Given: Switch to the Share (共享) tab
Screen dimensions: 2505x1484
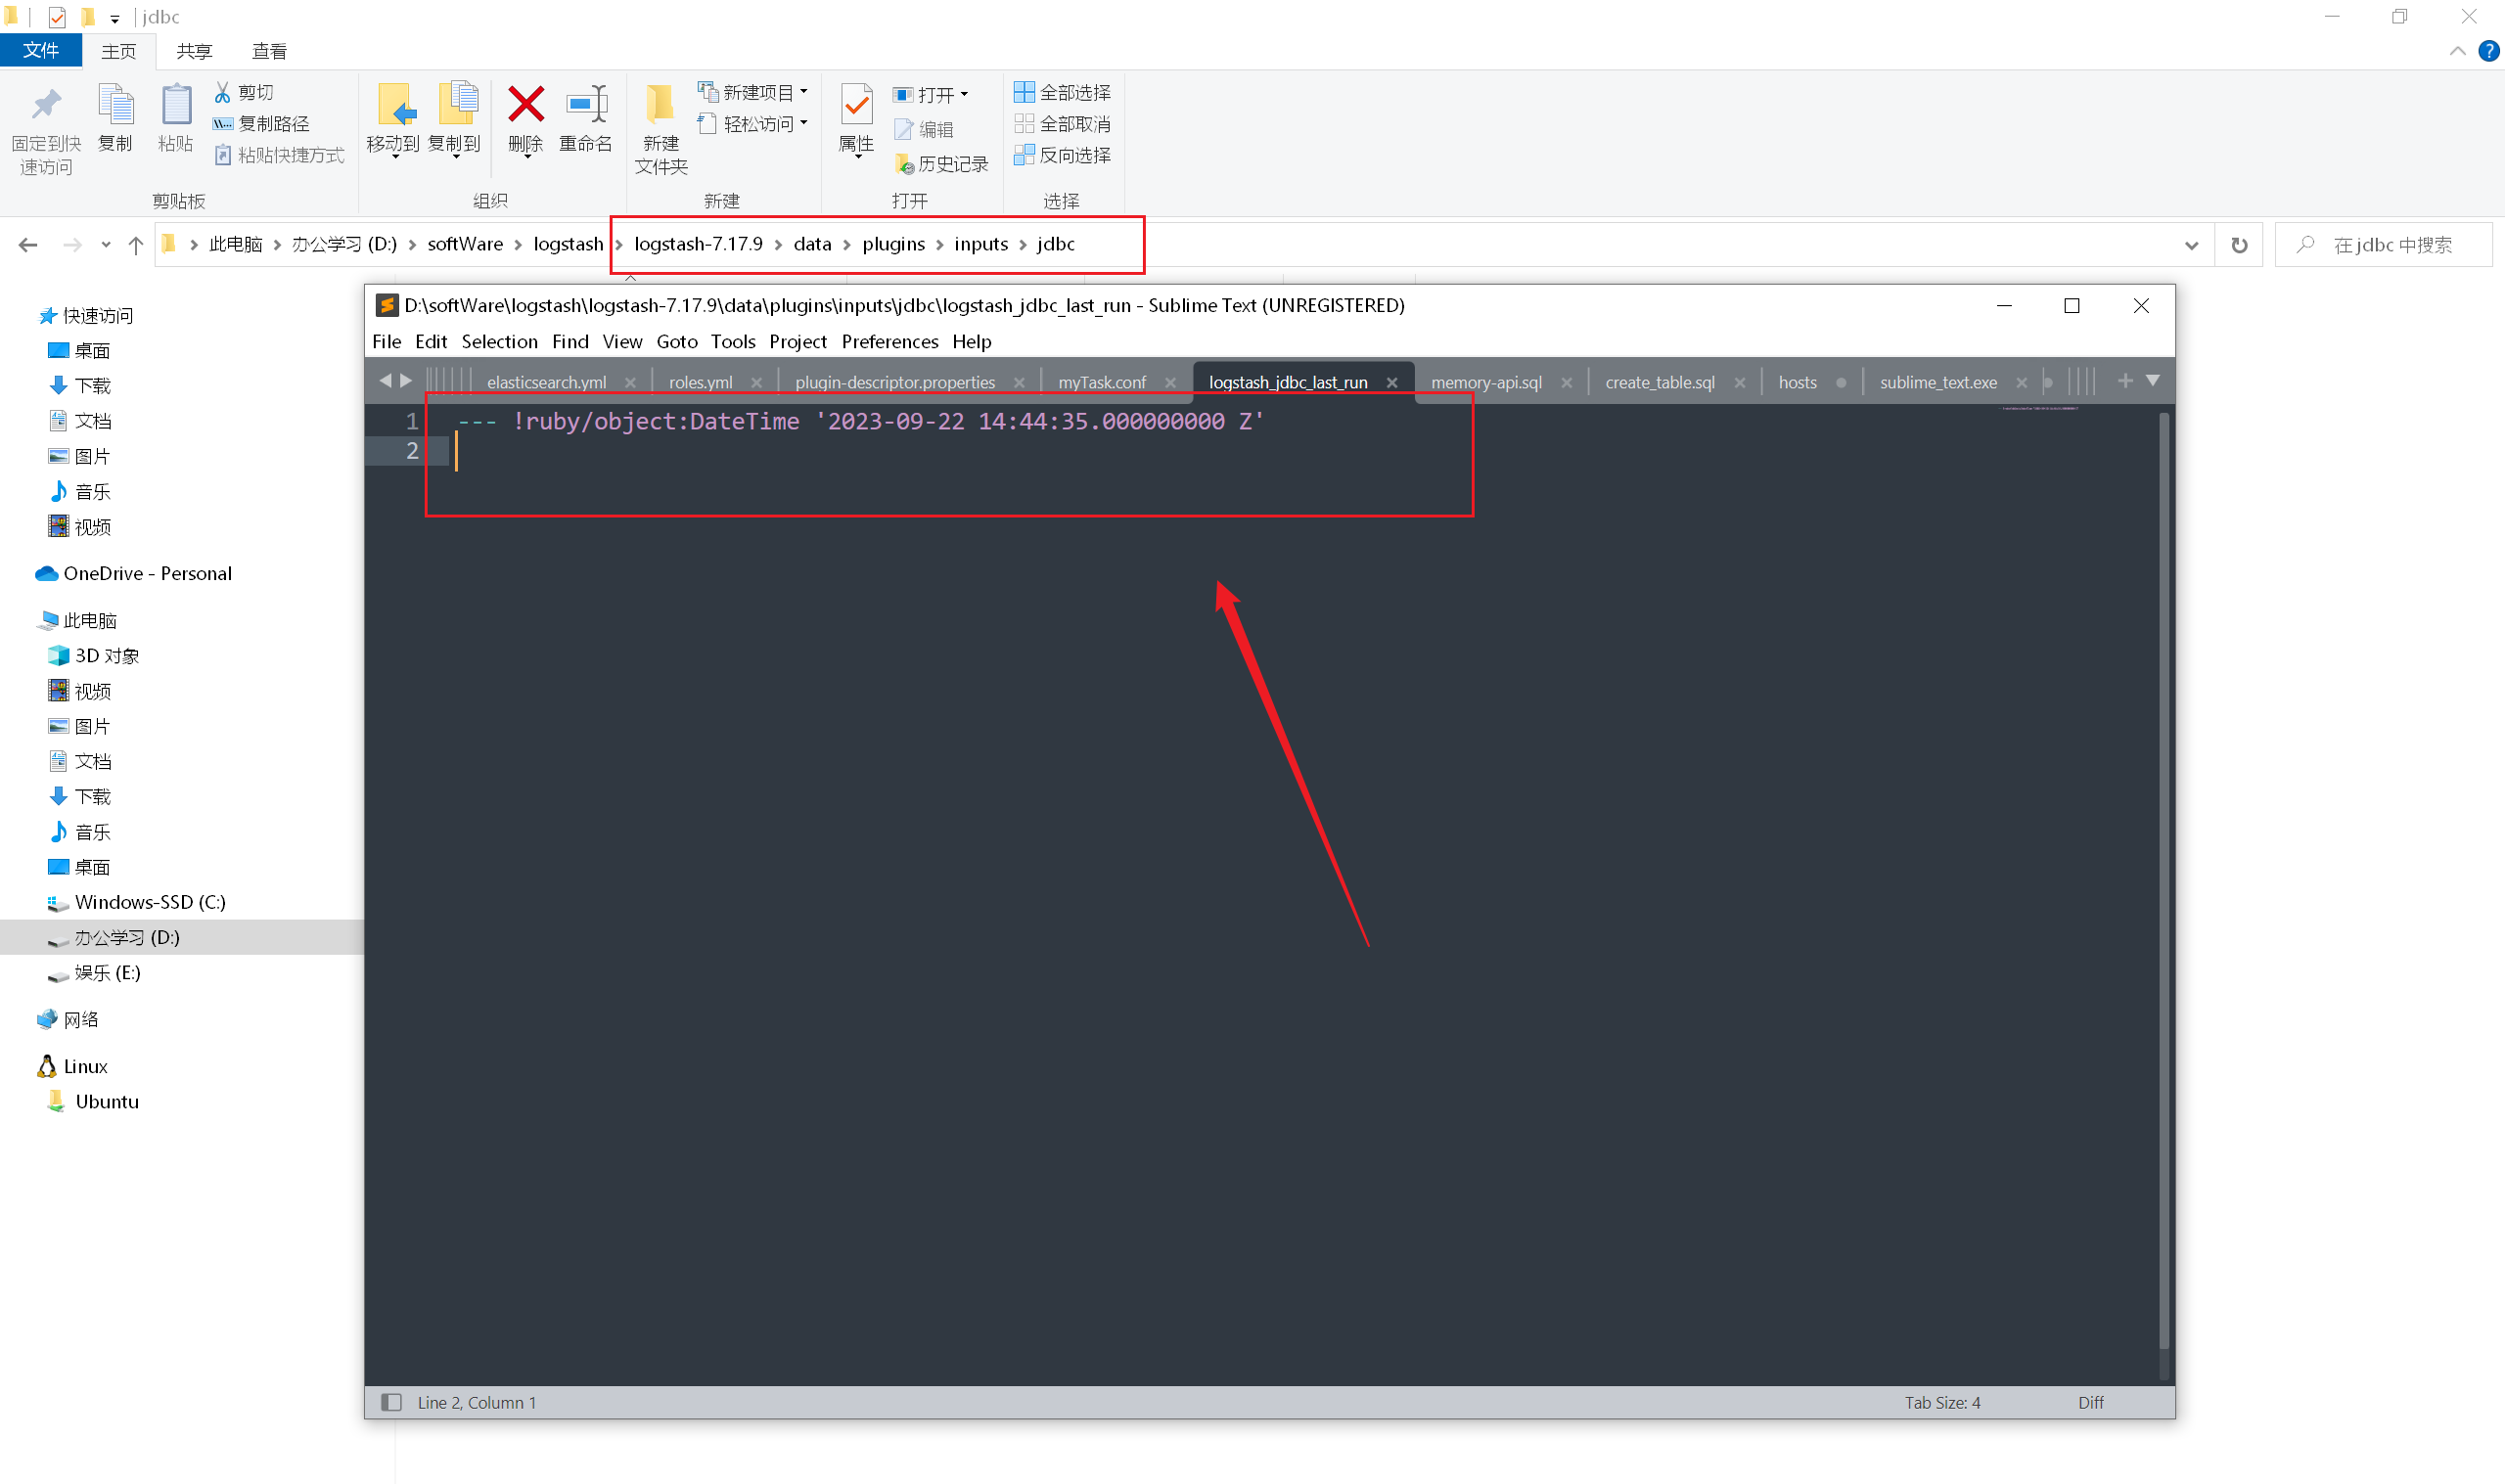Looking at the screenshot, I should 194,51.
